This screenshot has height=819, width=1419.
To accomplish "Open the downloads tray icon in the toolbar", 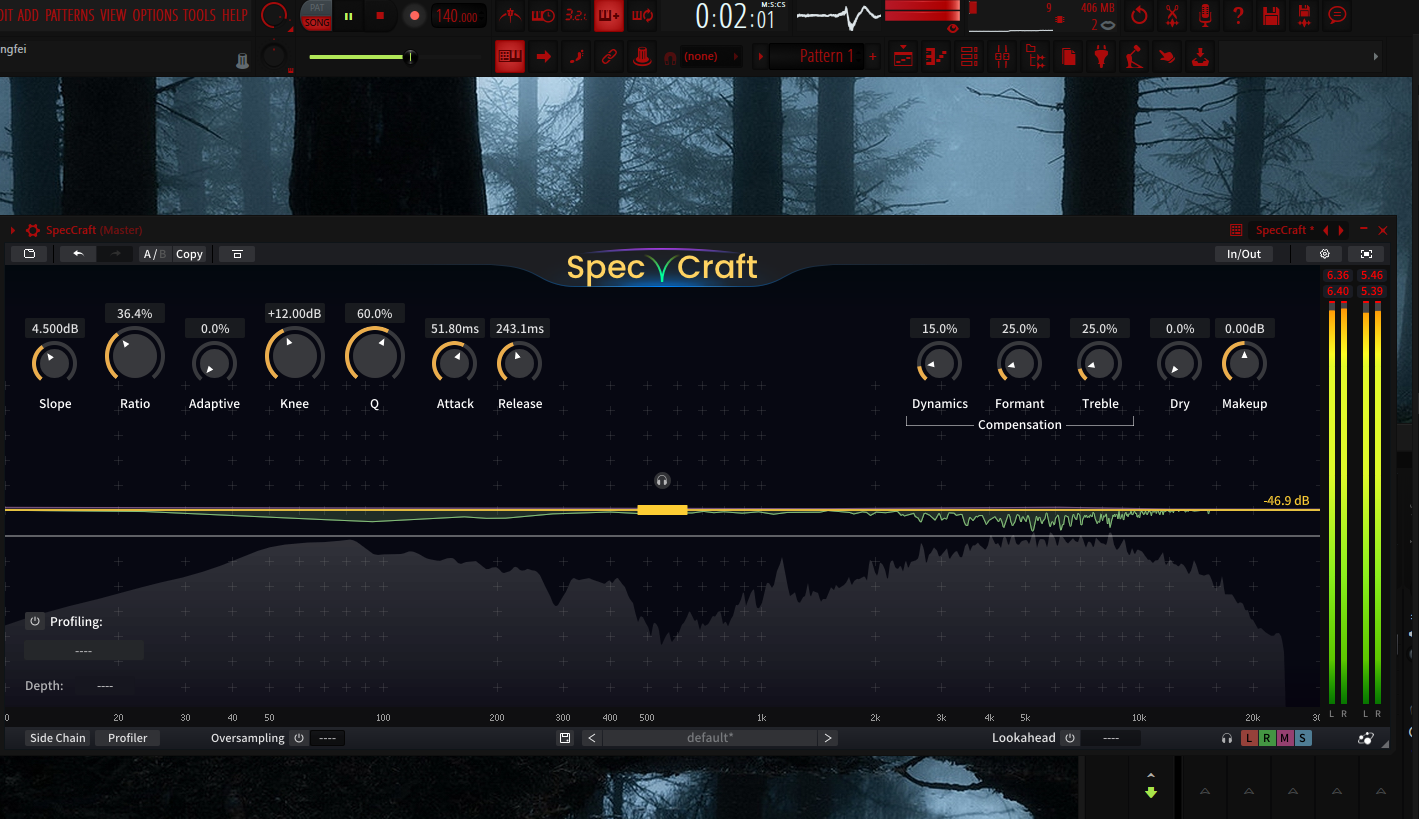I will (1200, 57).
